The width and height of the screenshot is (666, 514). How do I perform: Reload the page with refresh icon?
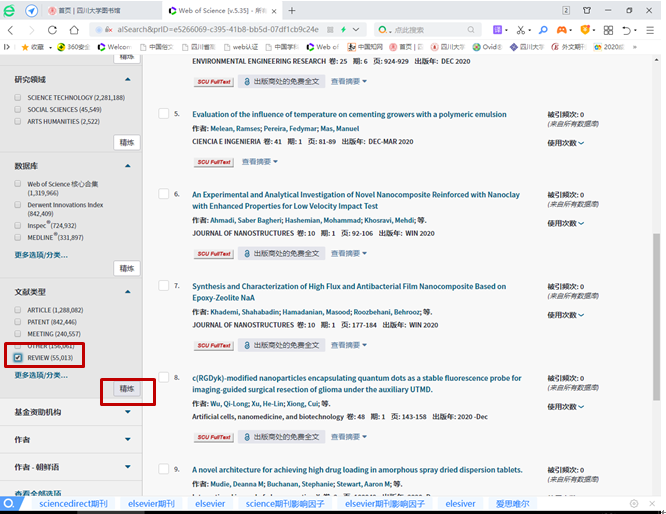click(52, 30)
